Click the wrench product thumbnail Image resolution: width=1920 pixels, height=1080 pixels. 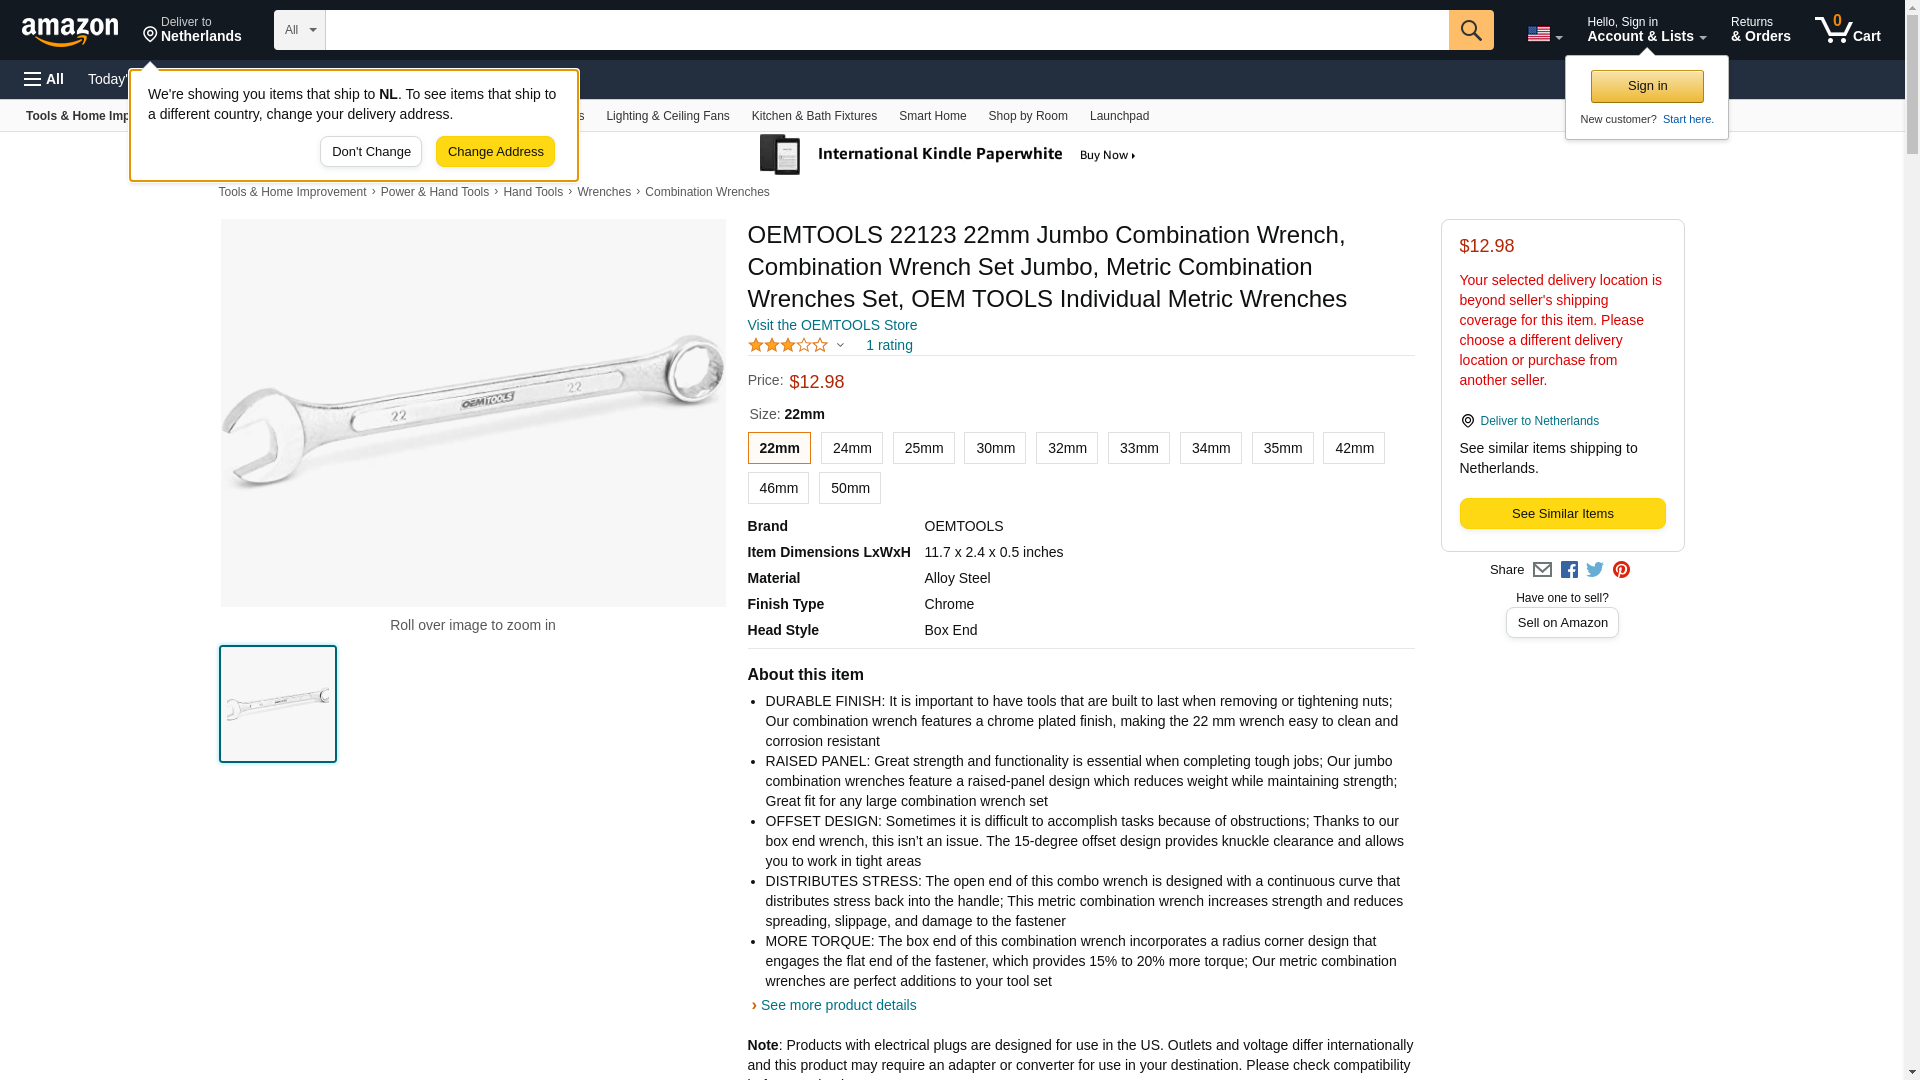[278, 704]
